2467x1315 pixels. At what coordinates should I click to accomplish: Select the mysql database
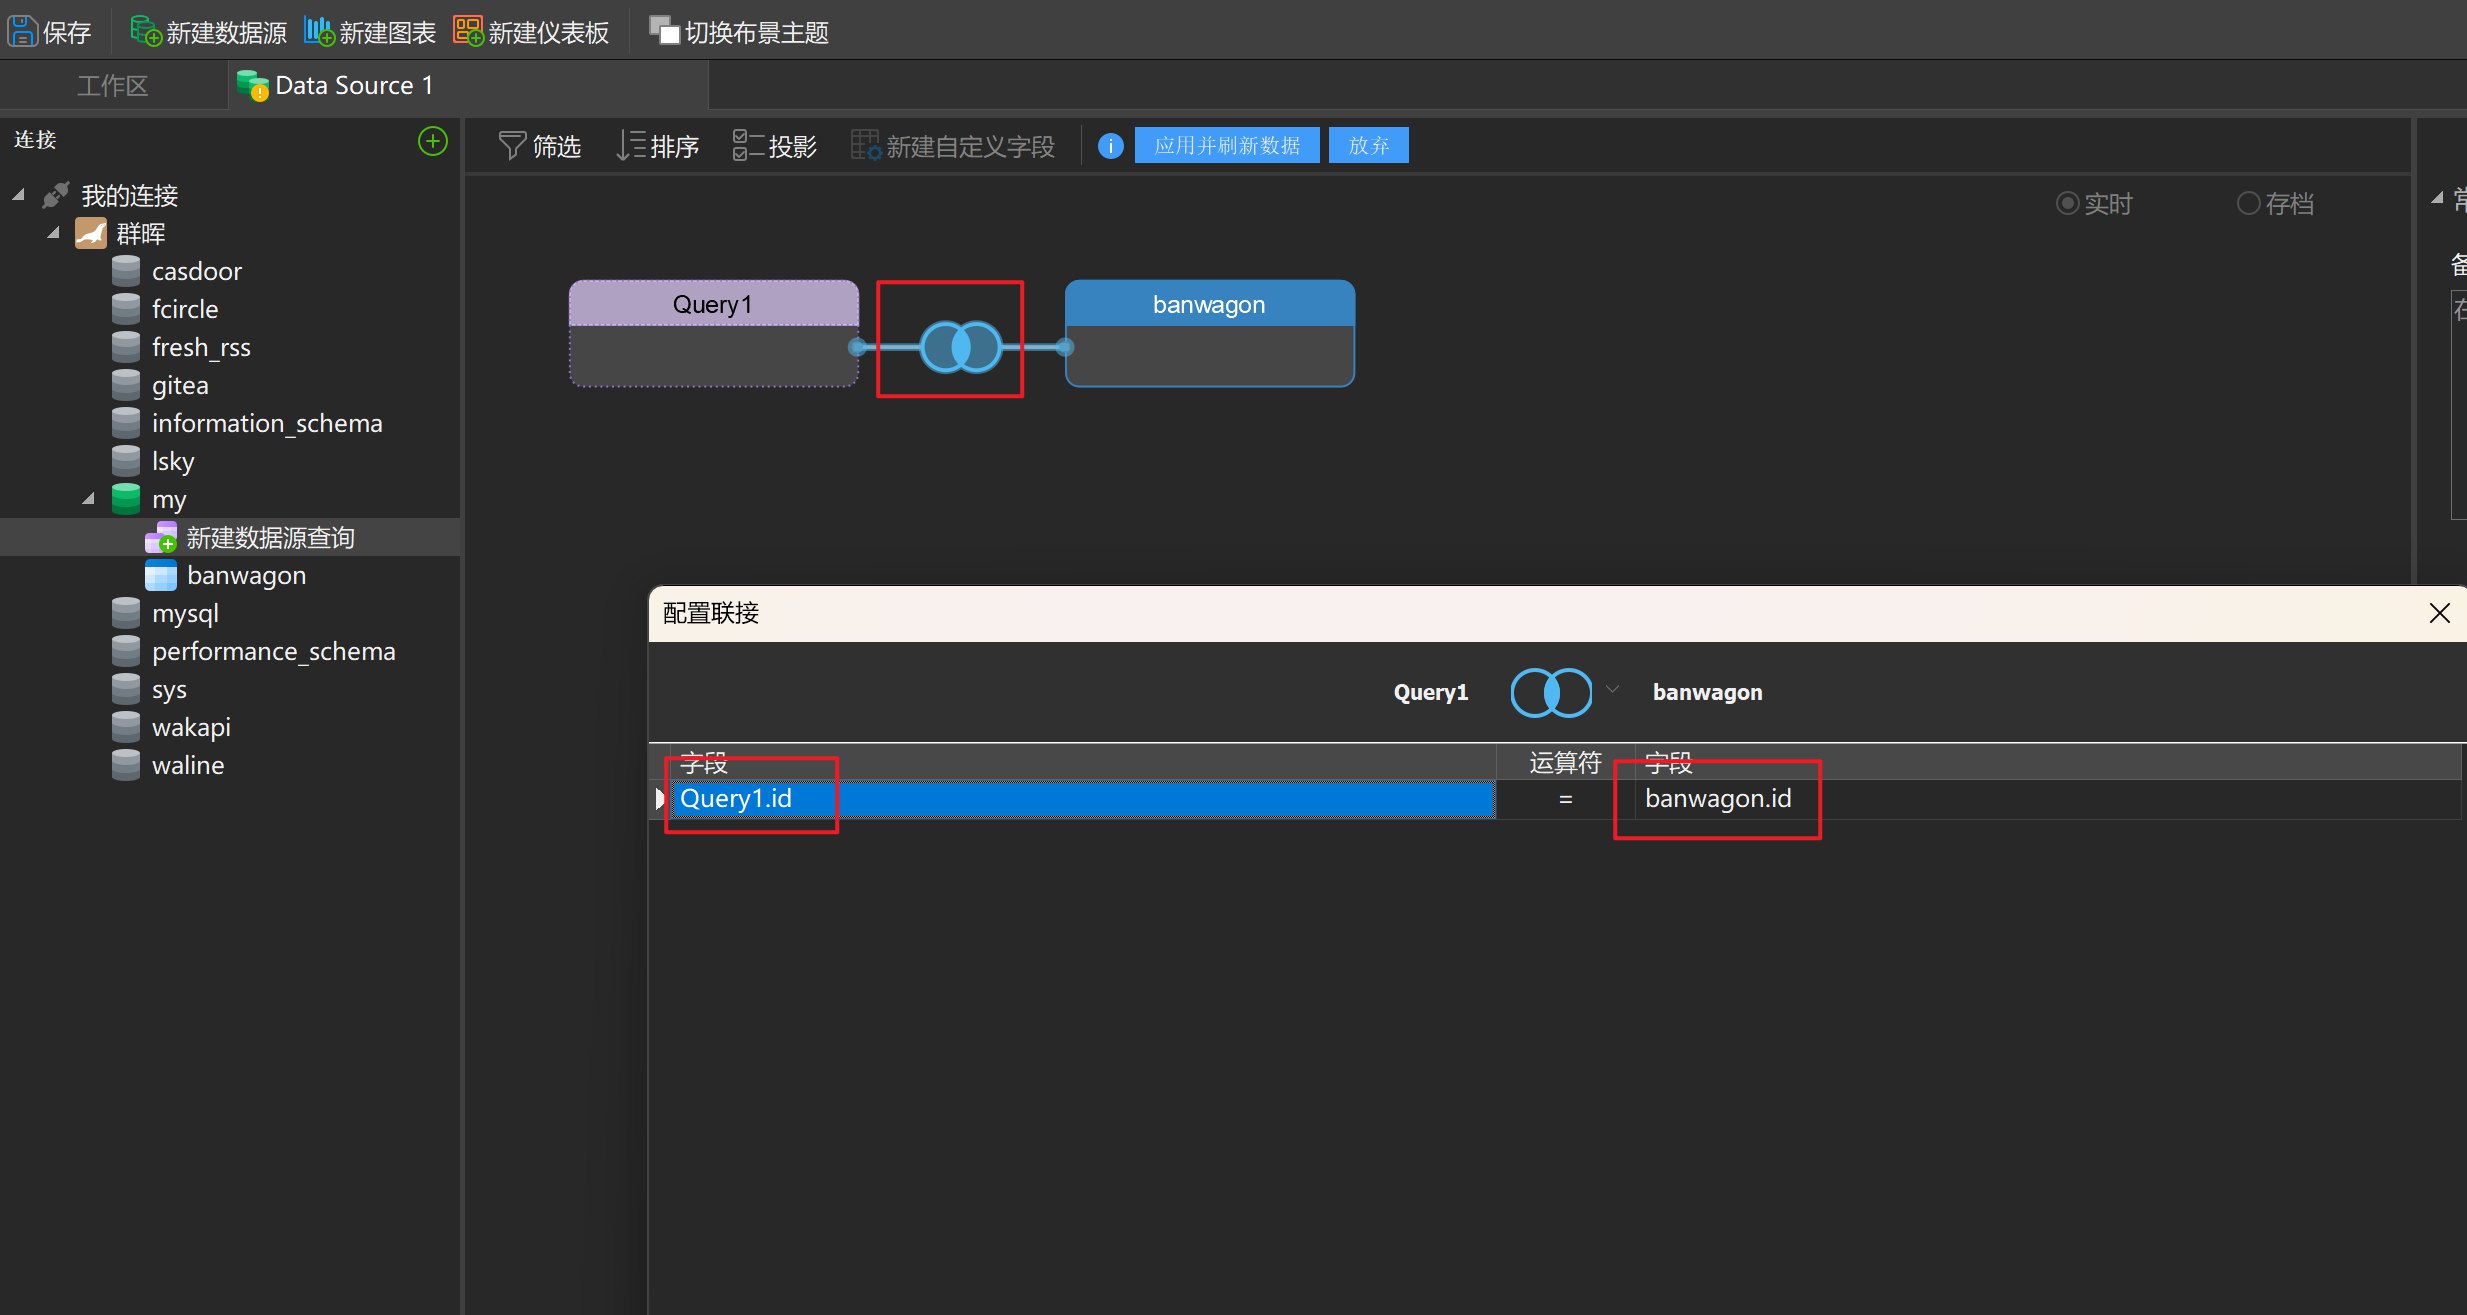185,613
